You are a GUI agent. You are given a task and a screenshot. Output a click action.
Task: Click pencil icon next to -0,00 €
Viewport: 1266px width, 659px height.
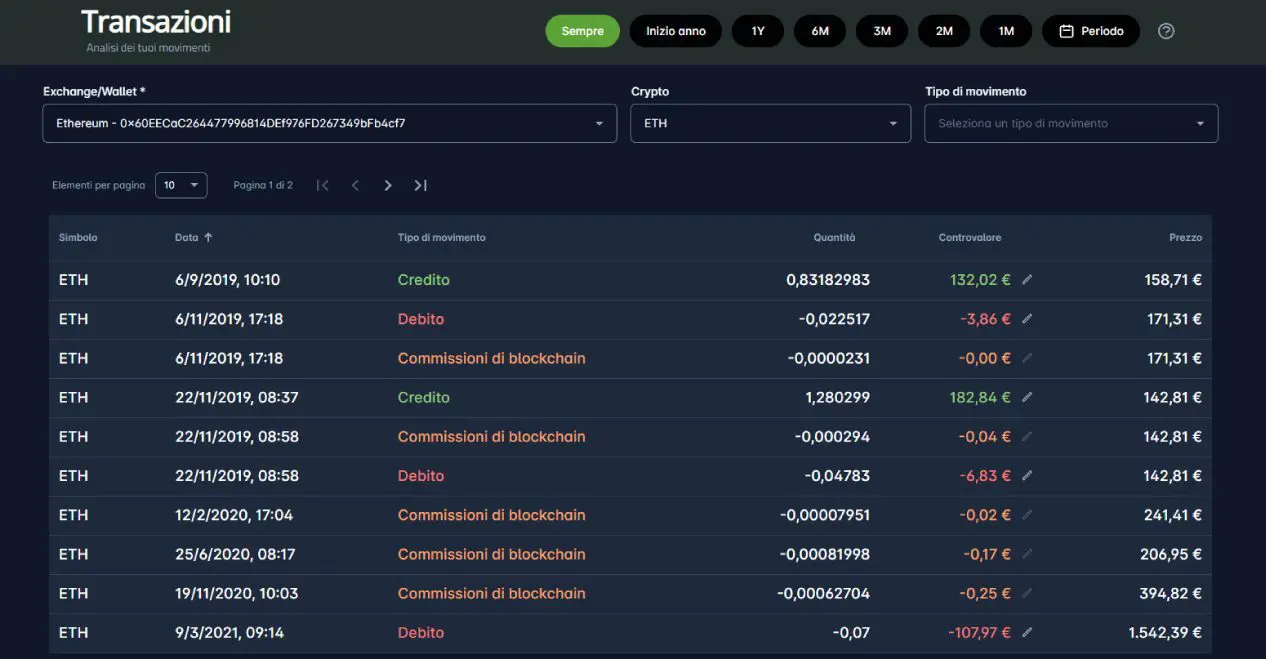point(1027,358)
